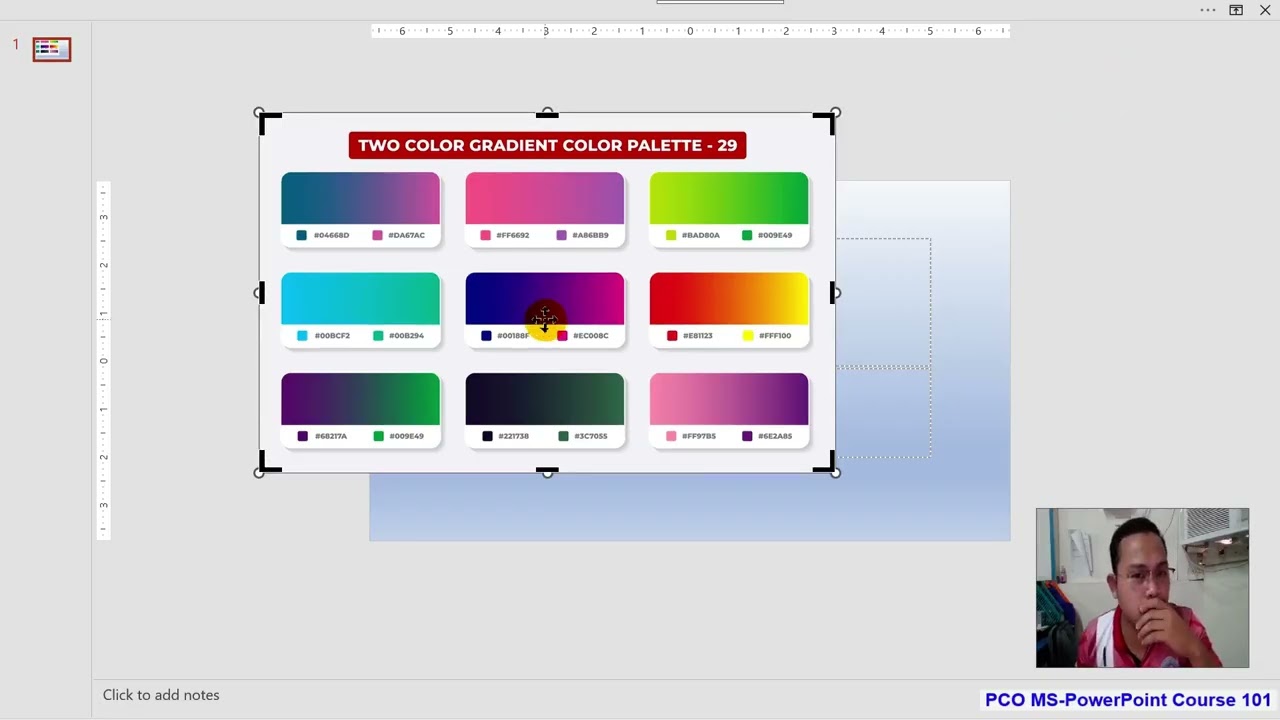Click the ribbon display options icon
This screenshot has width=1280, height=720.
(x=1236, y=10)
